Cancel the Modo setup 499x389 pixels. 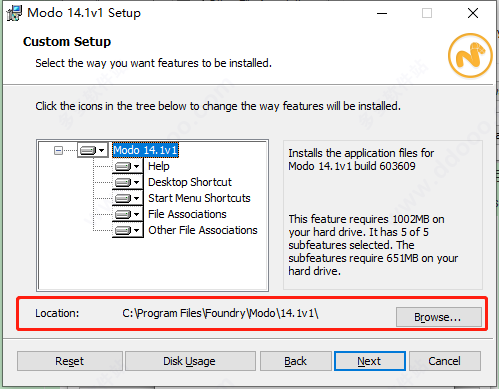pos(445,361)
